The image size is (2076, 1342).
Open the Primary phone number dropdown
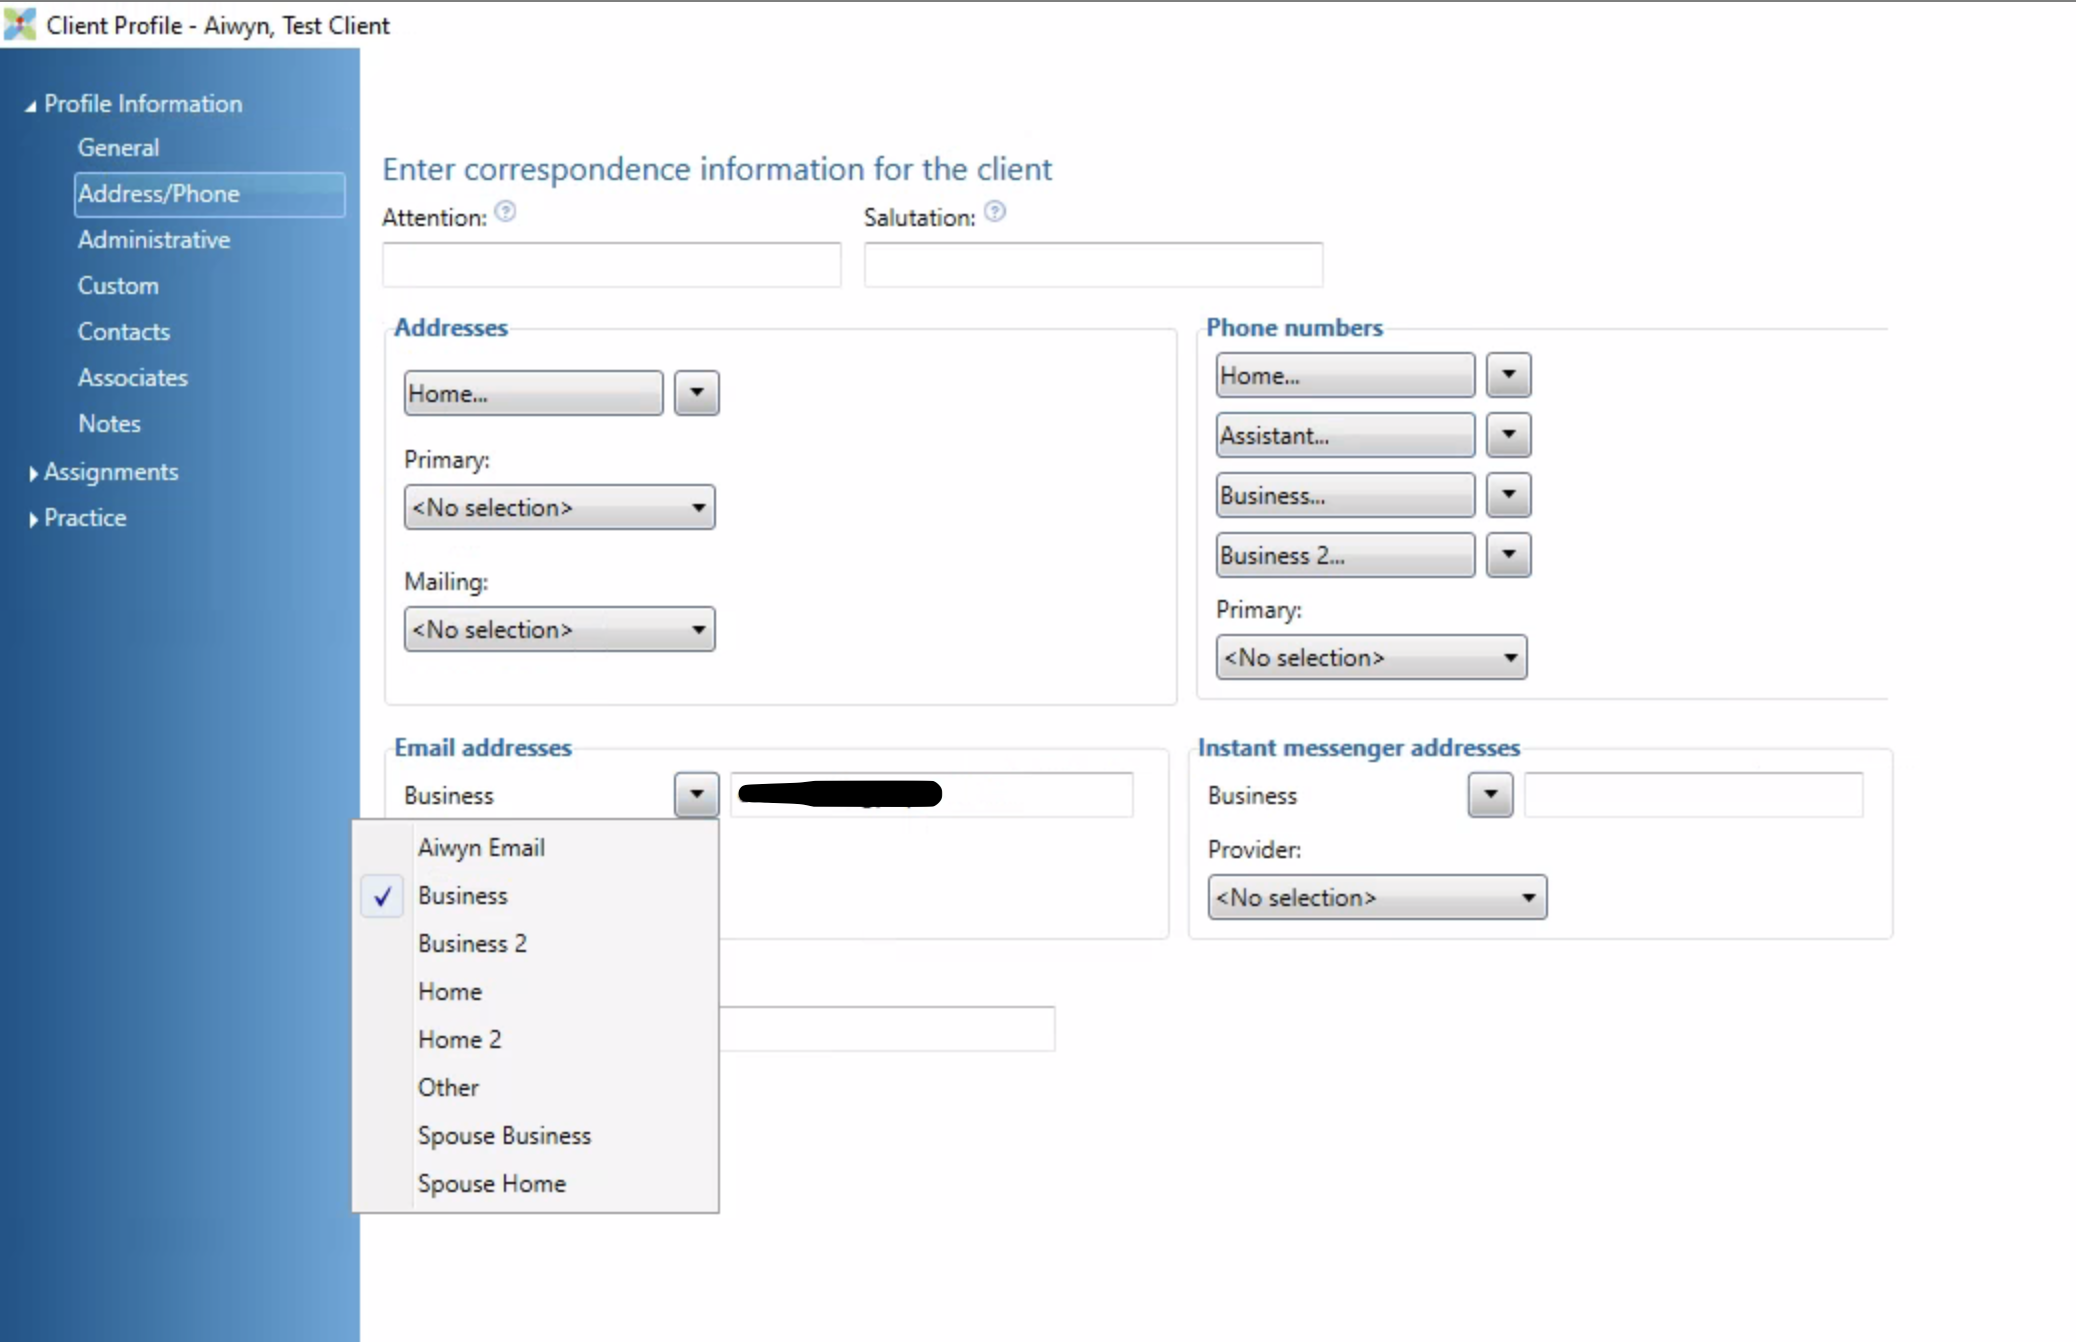click(x=1371, y=658)
